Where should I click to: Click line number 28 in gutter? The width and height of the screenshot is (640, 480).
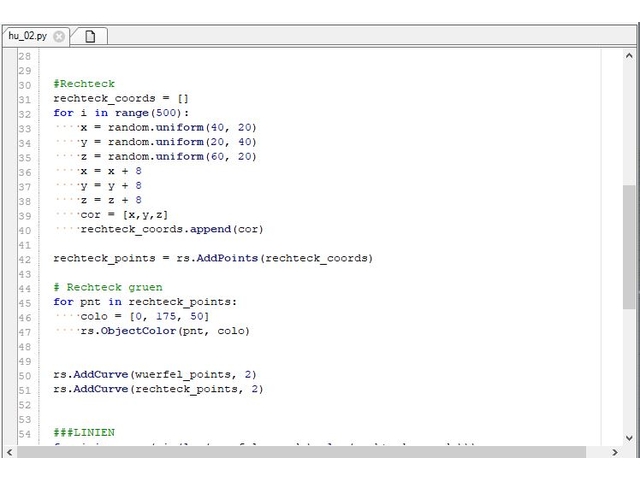click(x=24, y=56)
